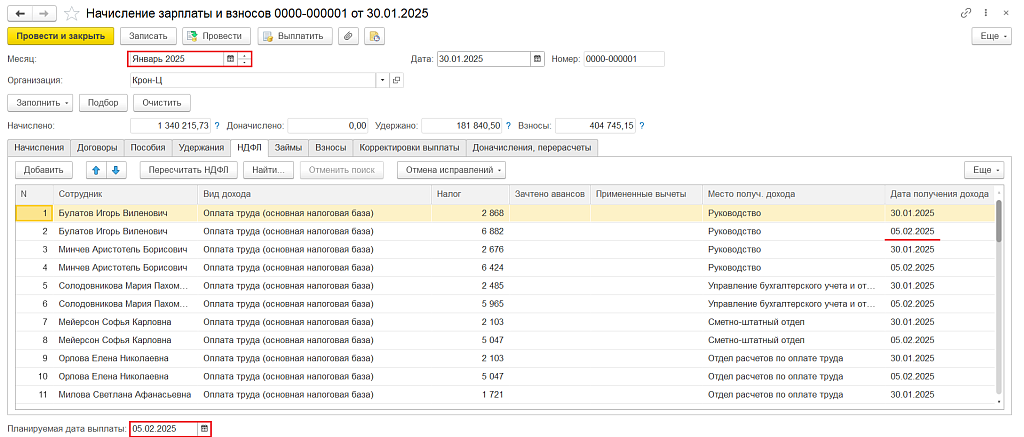This screenshot has height=437, width=1024.
Task: Select row 7 Мейерсон Софья Карловна
Action: 505,322
